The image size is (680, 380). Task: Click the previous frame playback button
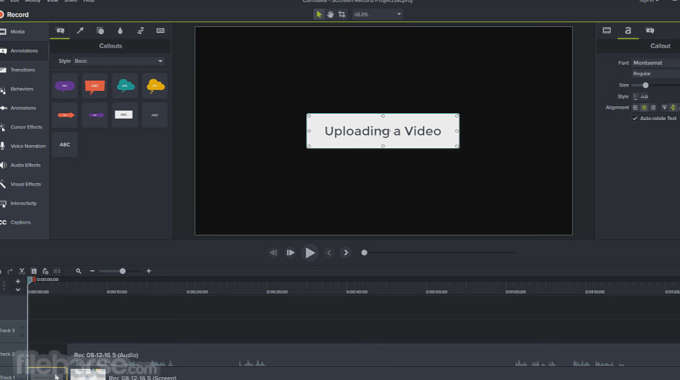tap(273, 252)
